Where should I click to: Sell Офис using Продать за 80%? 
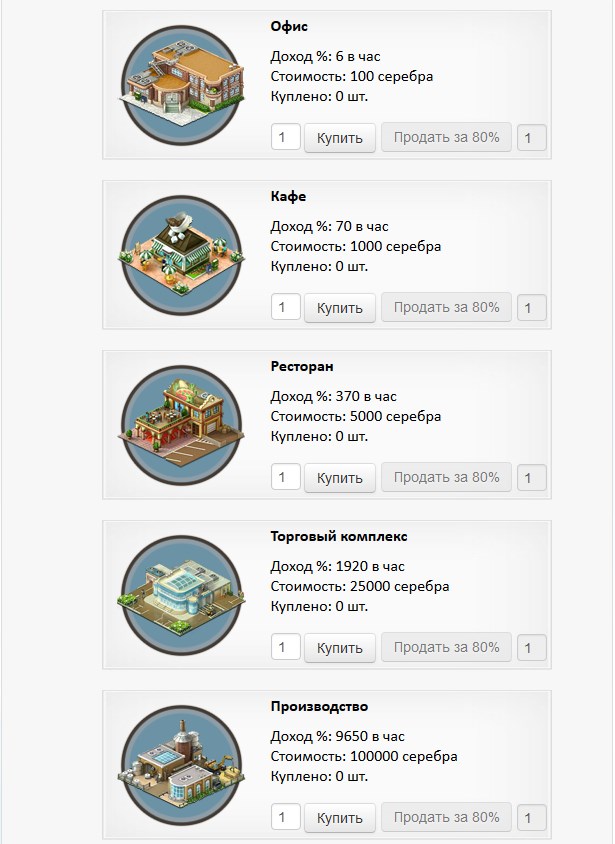pyautogui.click(x=446, y=137)
